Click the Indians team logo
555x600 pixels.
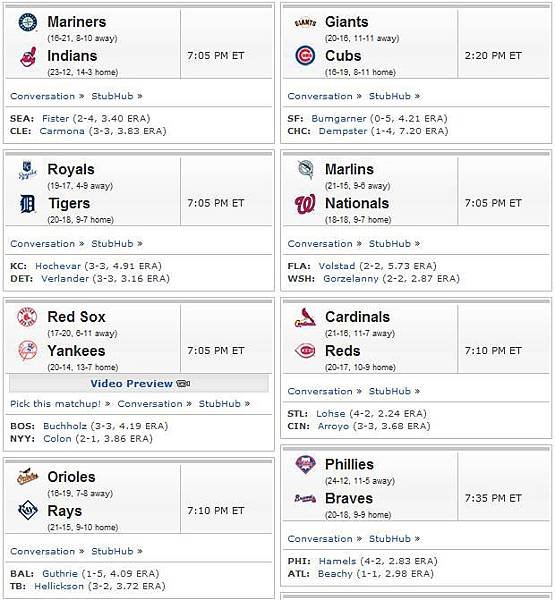(x=28, y=56)
